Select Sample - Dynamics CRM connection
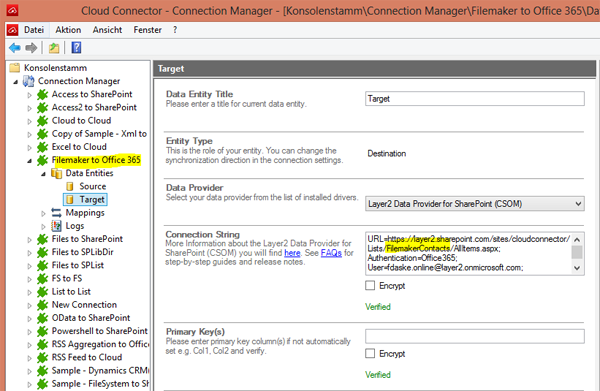Image resolution: width=600 pixels, height=391 pixels. tap(100, 371)
